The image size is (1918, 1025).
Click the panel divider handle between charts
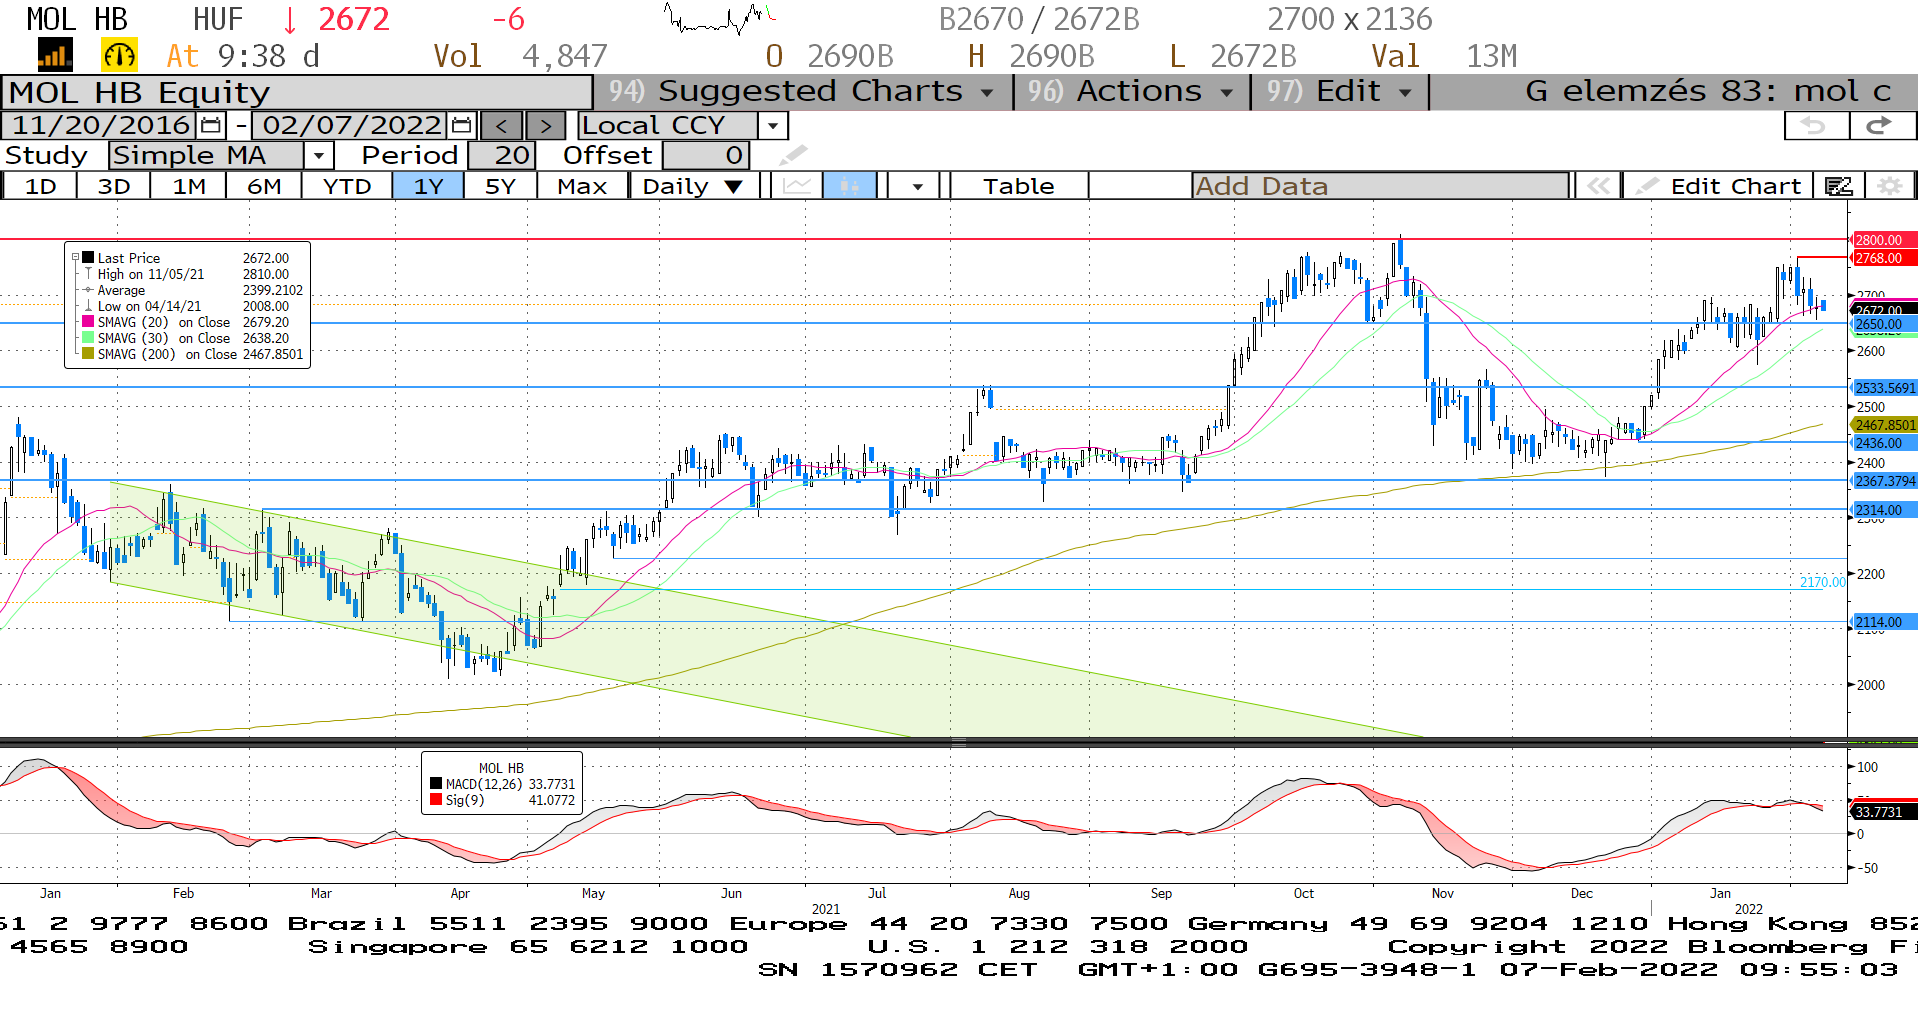(958, 742)
